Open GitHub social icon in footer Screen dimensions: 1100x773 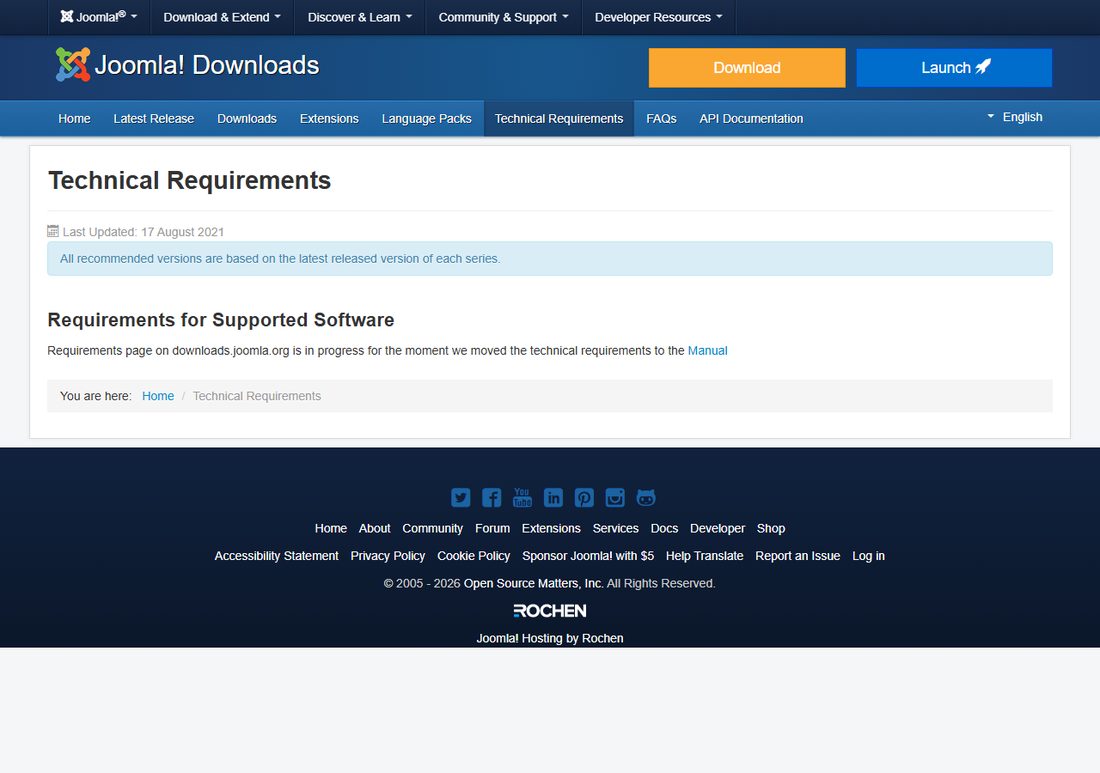(645, 497)
